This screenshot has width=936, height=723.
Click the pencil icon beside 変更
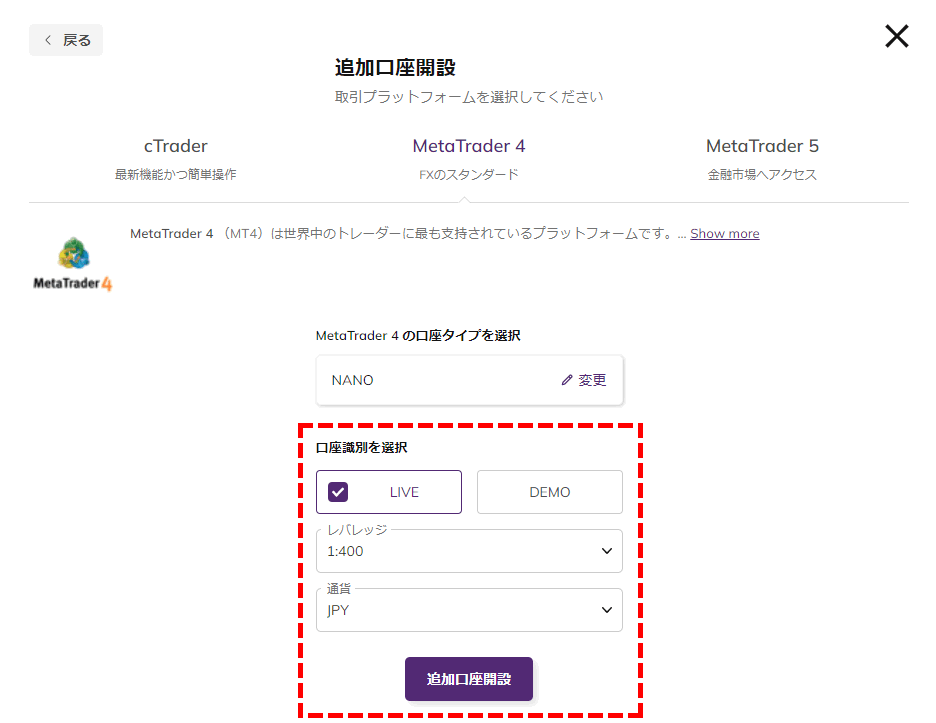coord(566,380)
